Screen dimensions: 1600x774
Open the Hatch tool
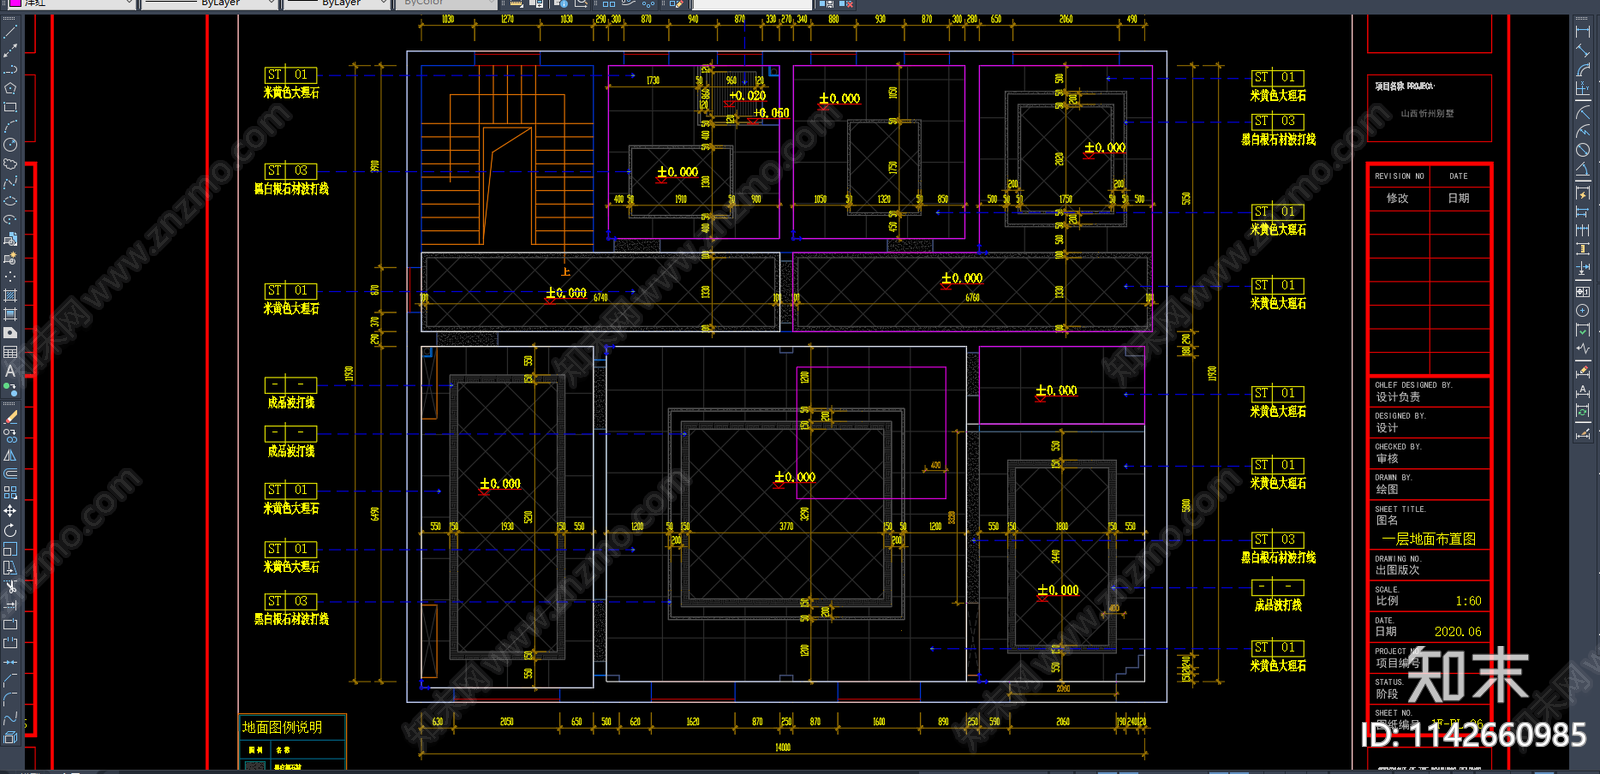pos(10,295)
